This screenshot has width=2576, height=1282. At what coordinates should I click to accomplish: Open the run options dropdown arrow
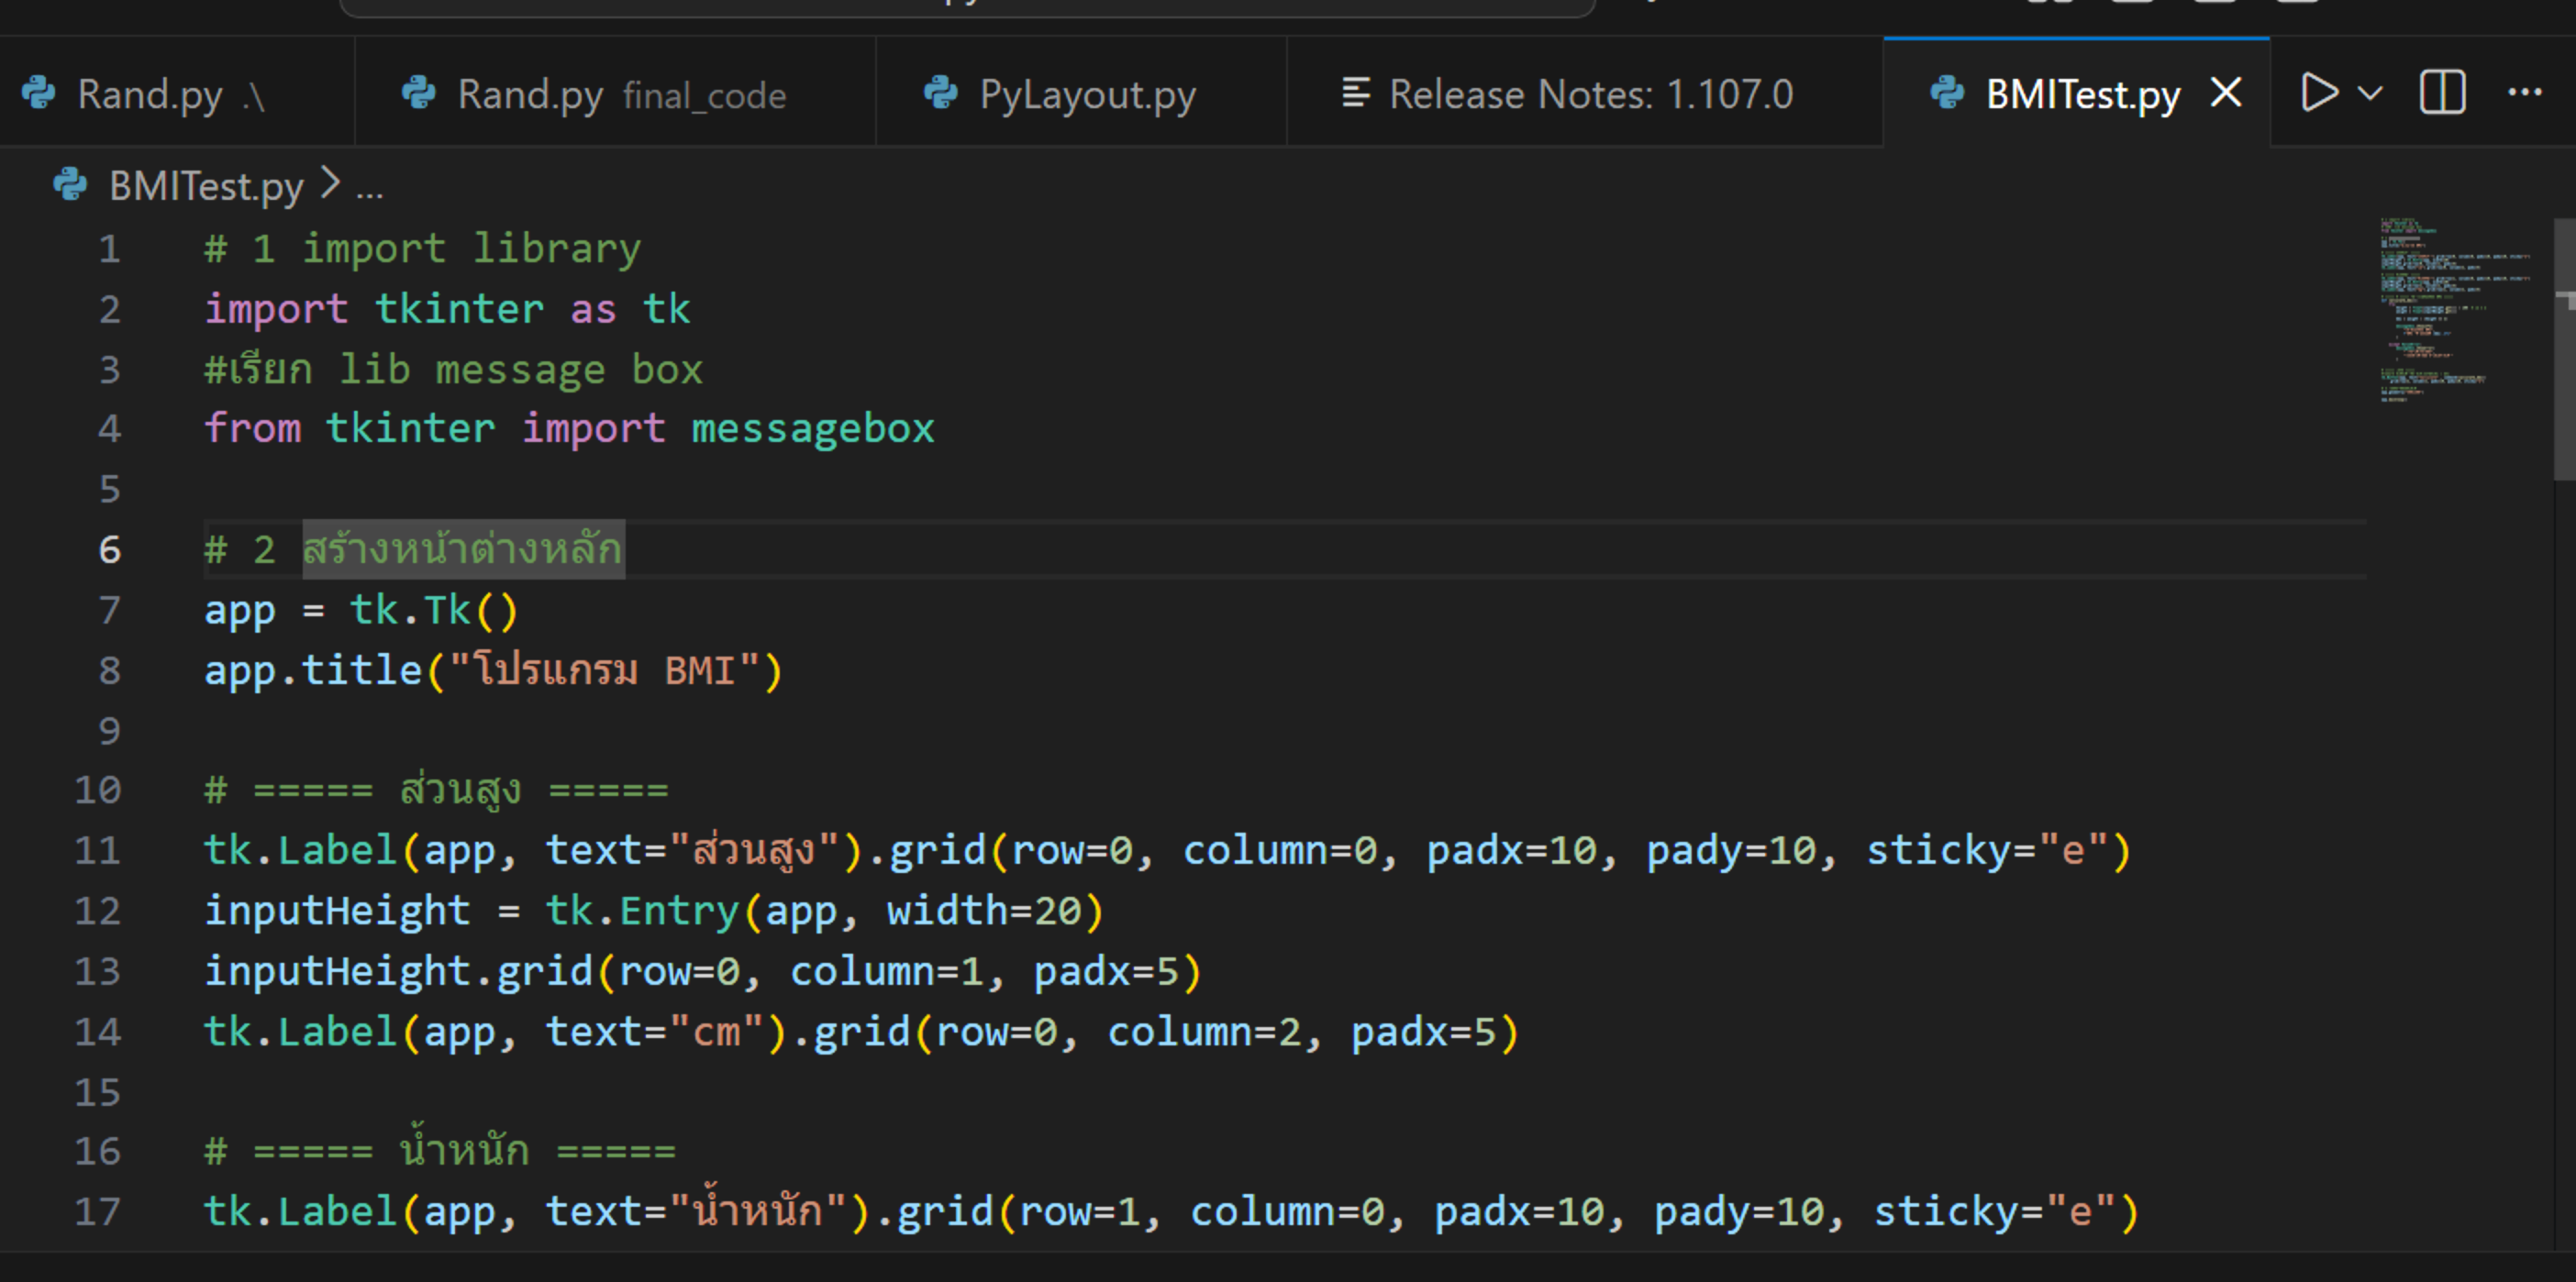point(2369,93)
